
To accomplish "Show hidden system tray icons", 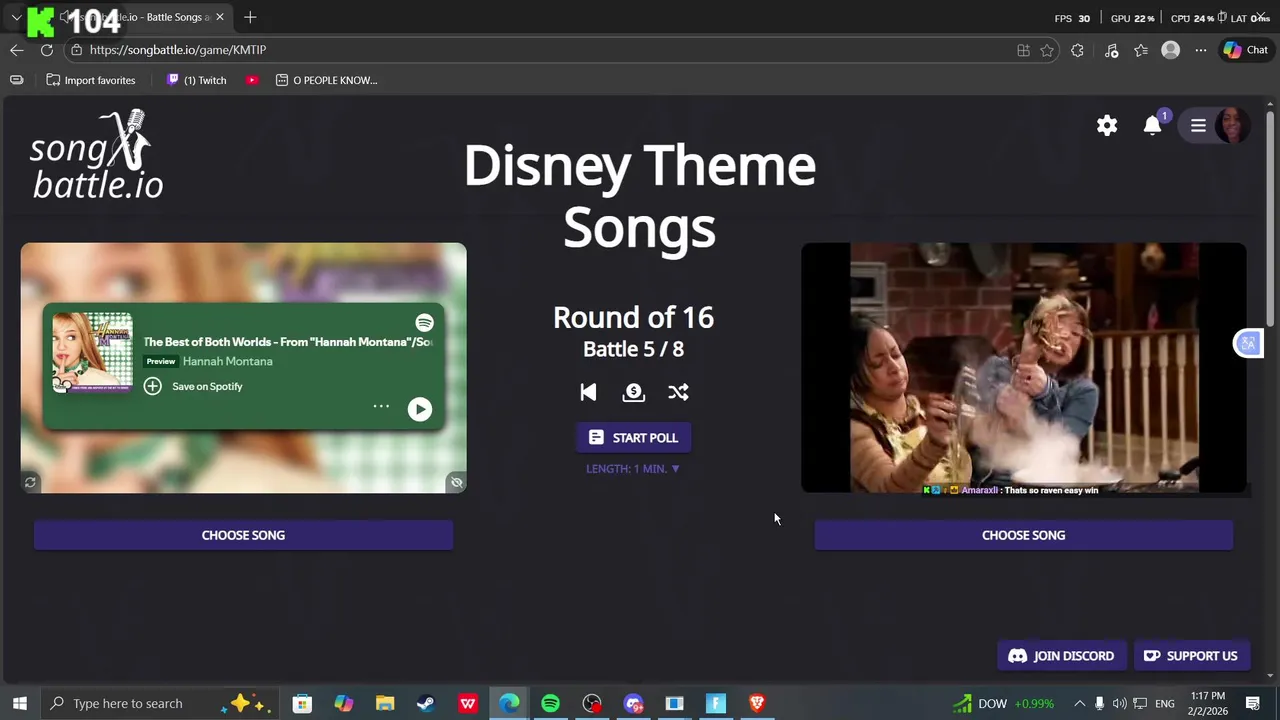I will (x=1079, y=703).
